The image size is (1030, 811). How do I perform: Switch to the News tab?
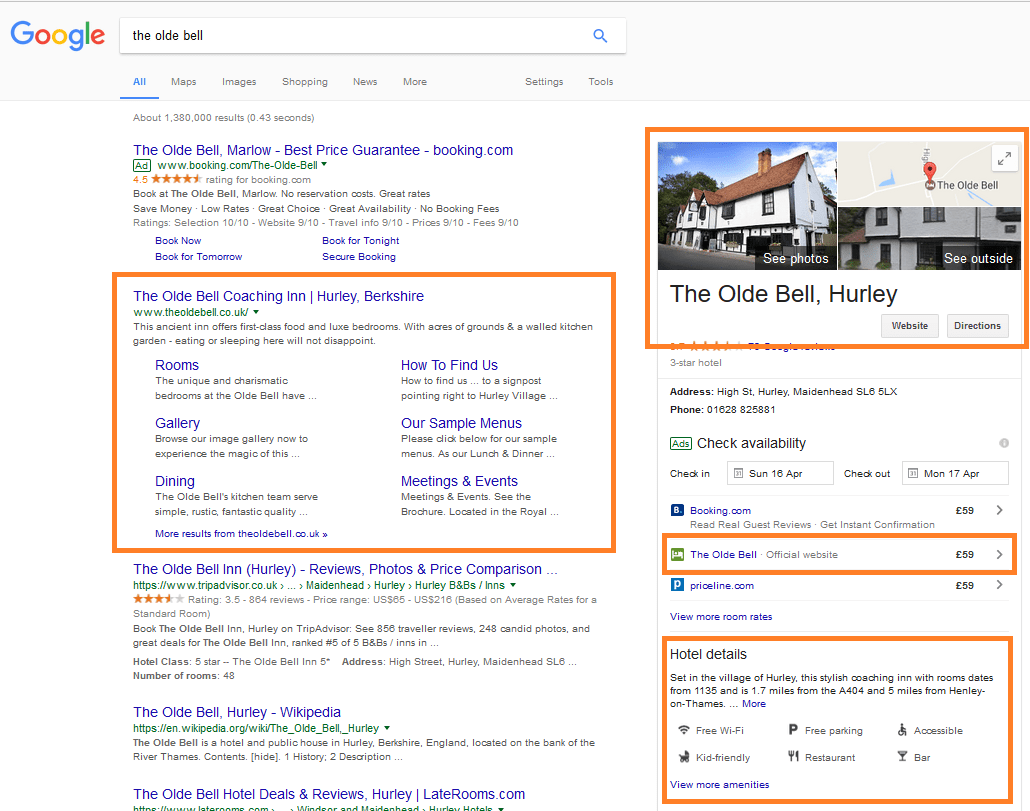(x=365, y=81)
